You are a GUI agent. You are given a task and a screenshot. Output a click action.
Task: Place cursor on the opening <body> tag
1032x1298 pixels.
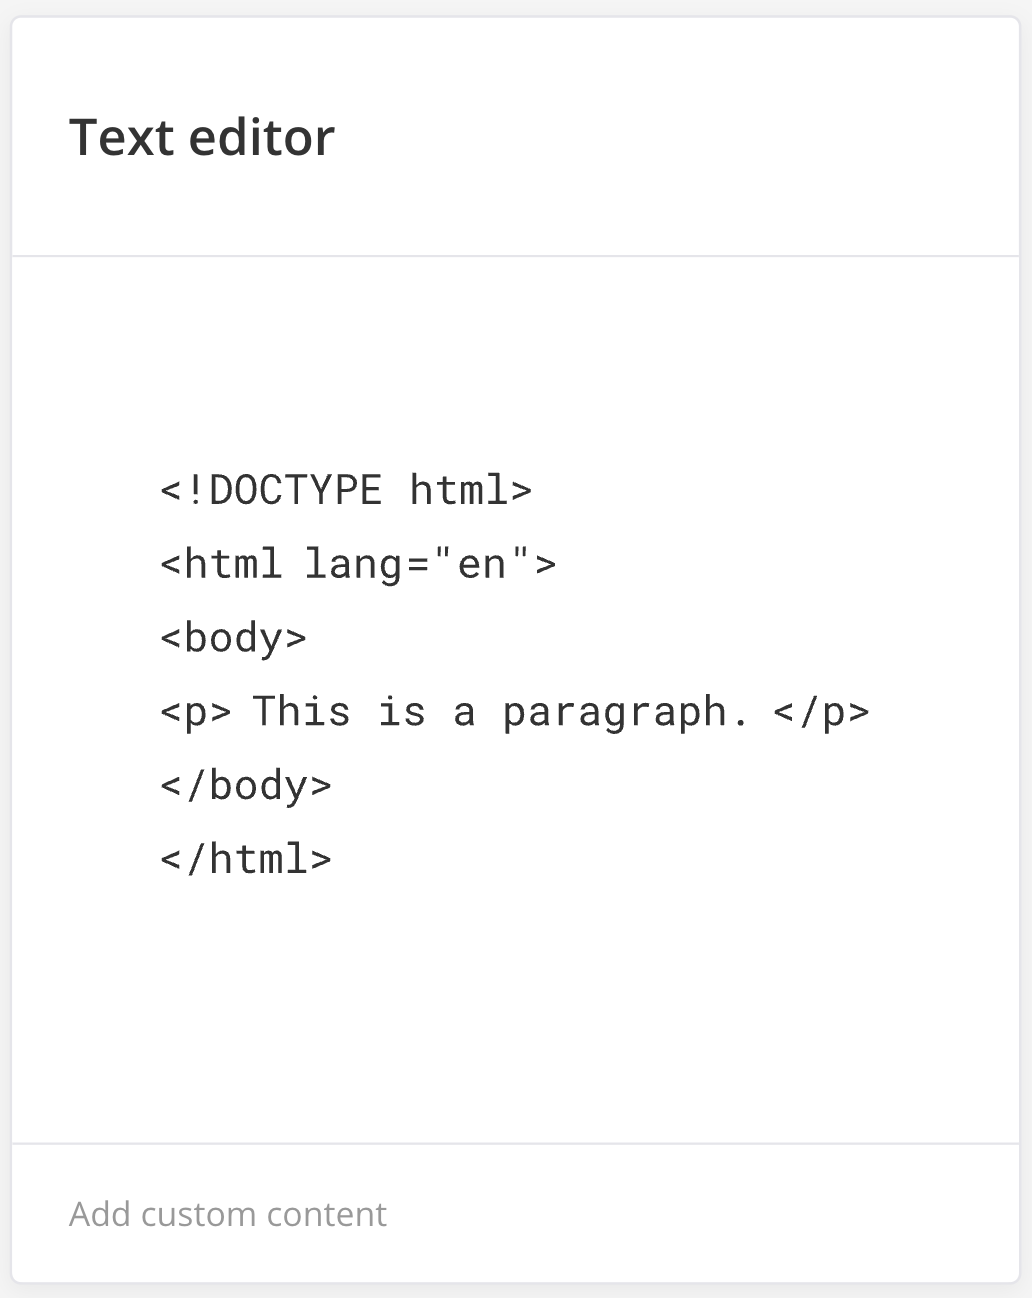[x=233, y=638]
